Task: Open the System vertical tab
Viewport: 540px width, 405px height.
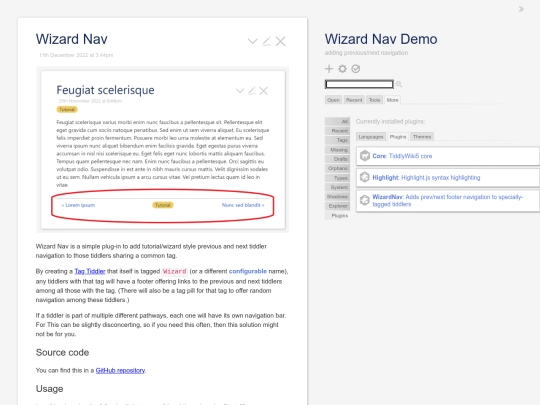Action: click(x=338, y=187)
